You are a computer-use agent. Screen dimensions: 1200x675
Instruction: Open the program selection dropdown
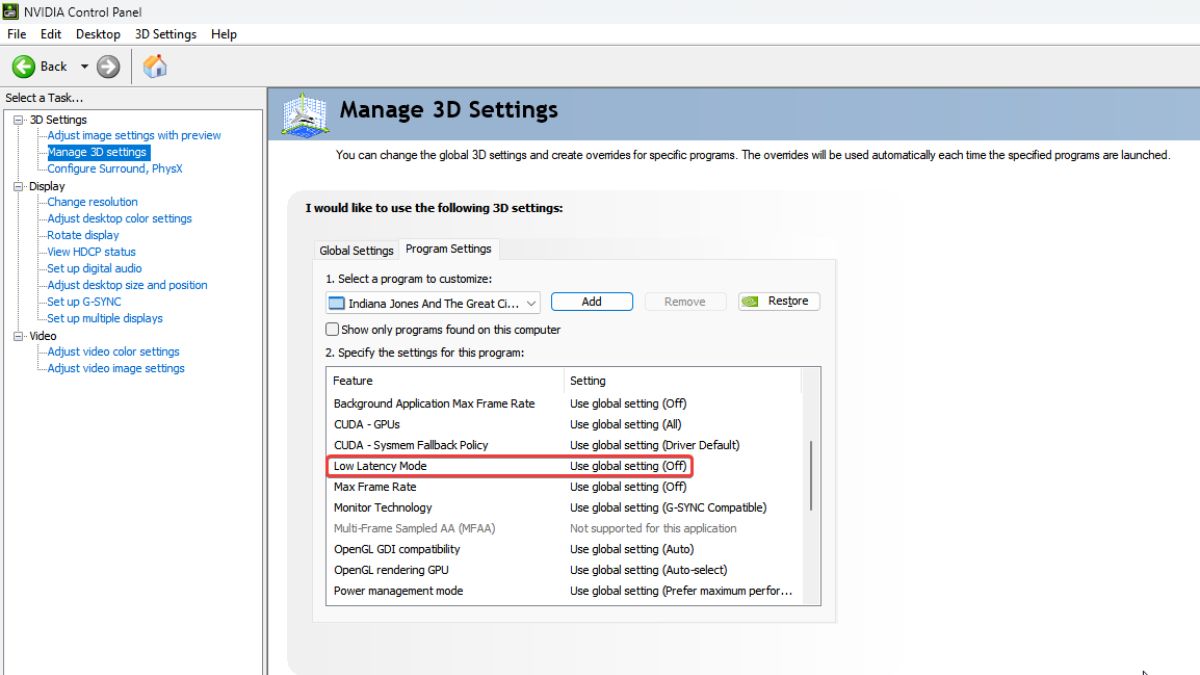tap(531, 303)
